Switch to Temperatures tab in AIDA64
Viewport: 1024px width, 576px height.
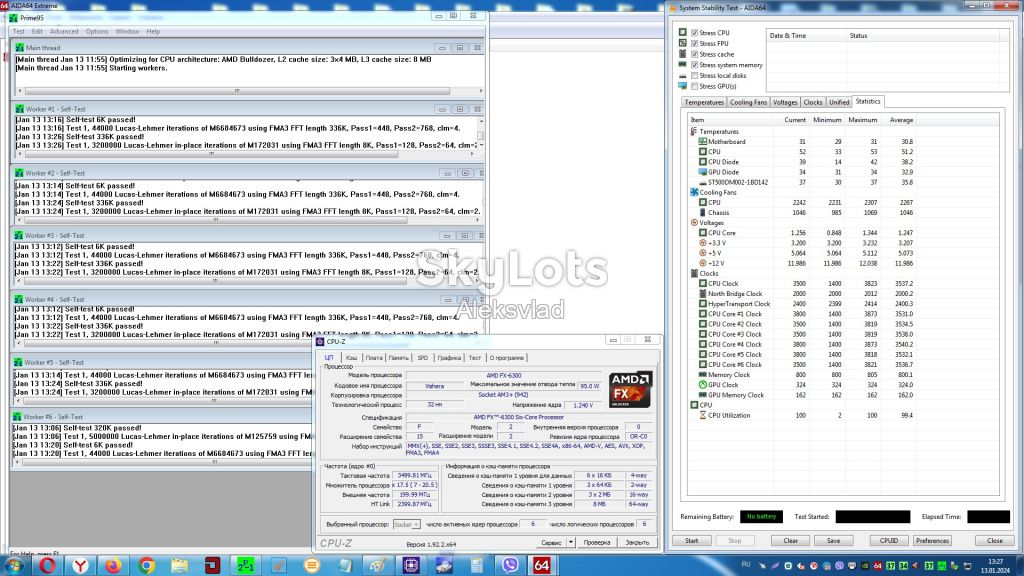click(703, 103)
